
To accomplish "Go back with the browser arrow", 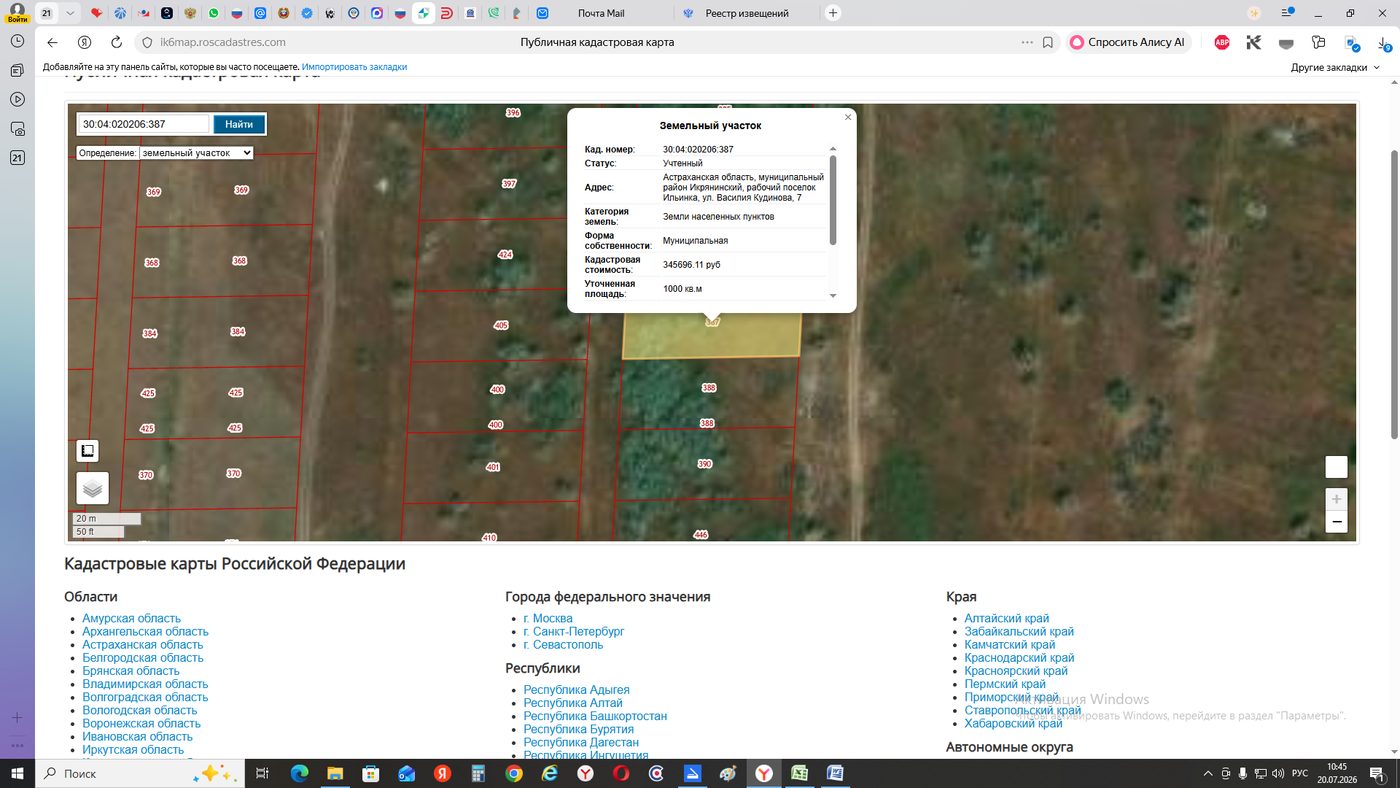I will (x=52, y=42).
